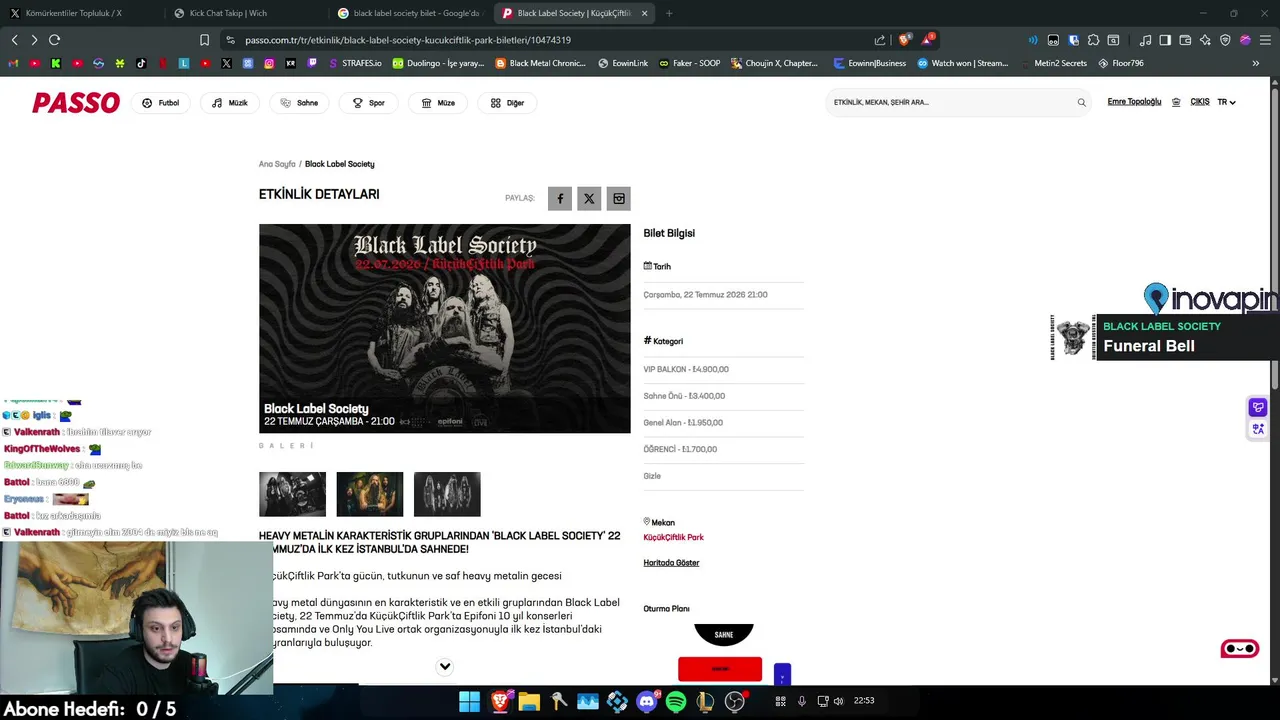Go to the PASSO home logo
1280x720 pixels.
(x=76, y=103)
